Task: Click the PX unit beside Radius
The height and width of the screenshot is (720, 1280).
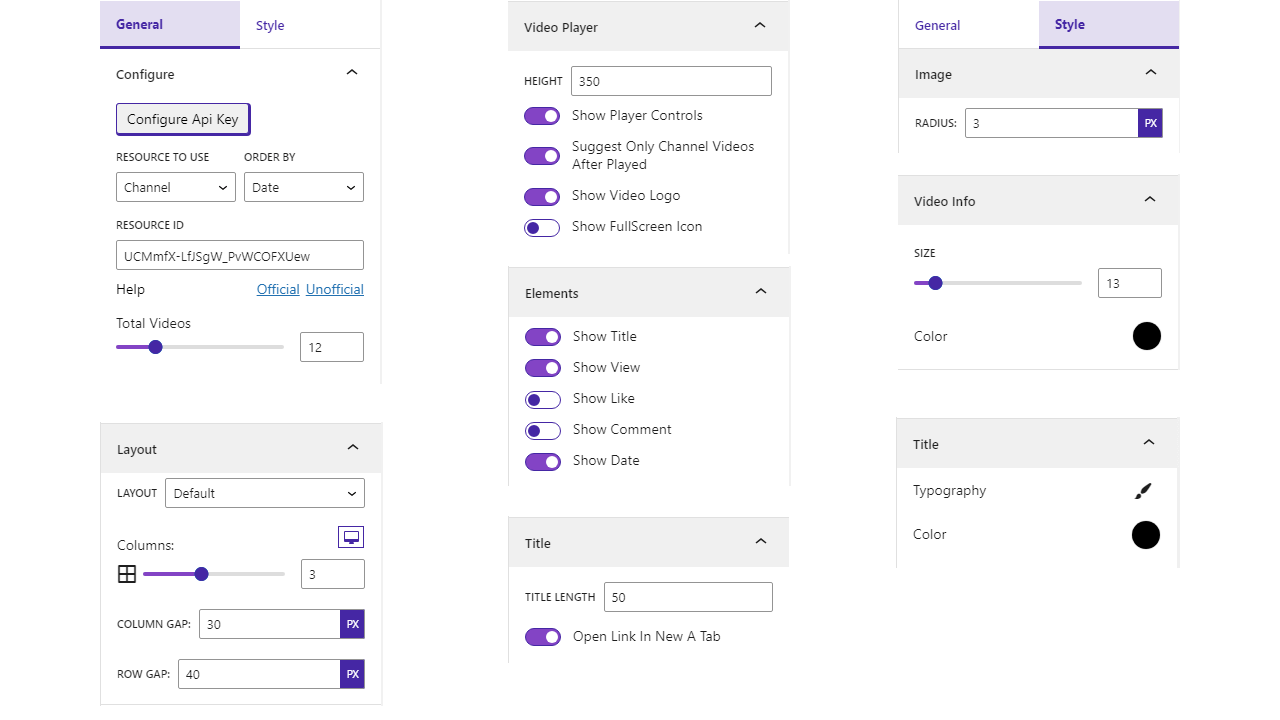Action: [x=1150, y=123]
